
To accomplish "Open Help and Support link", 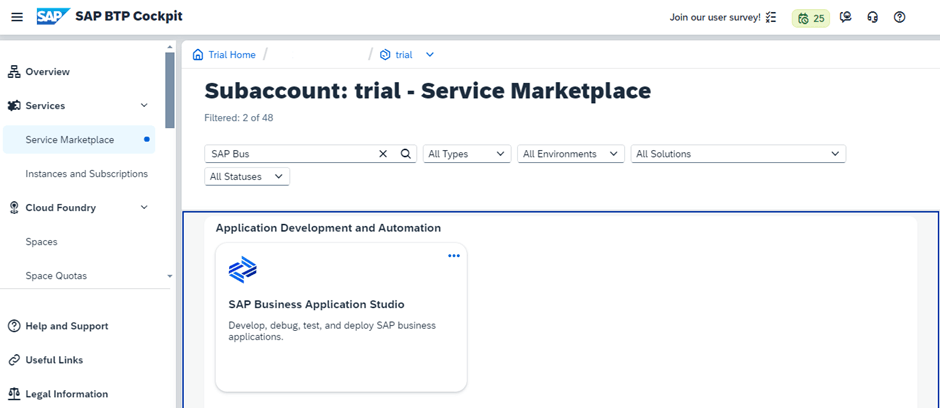I will (x=67, y=327).
